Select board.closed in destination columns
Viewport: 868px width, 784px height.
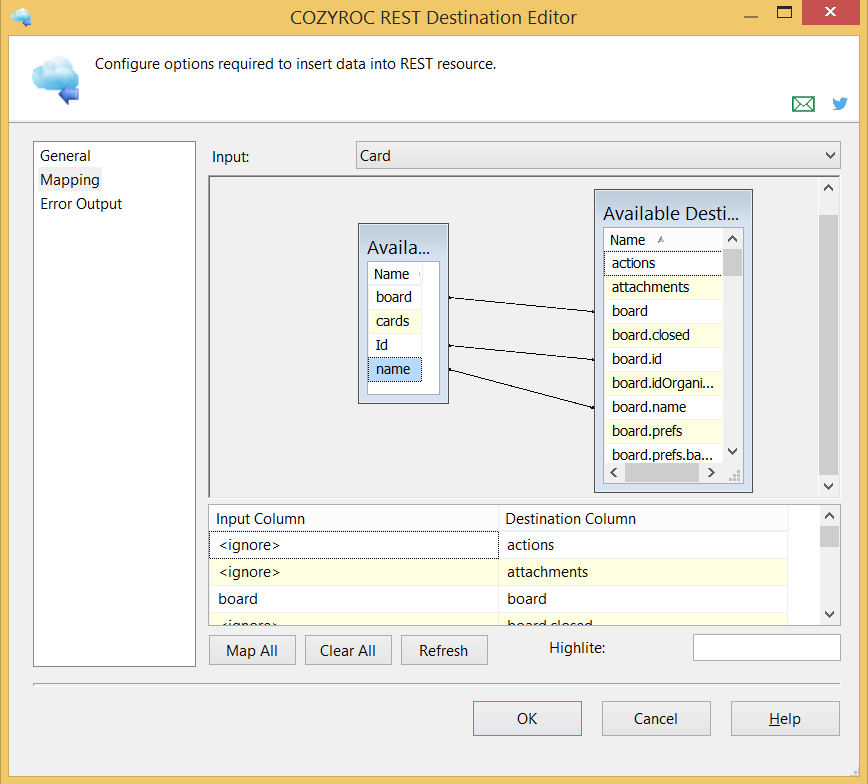point(663,335)
